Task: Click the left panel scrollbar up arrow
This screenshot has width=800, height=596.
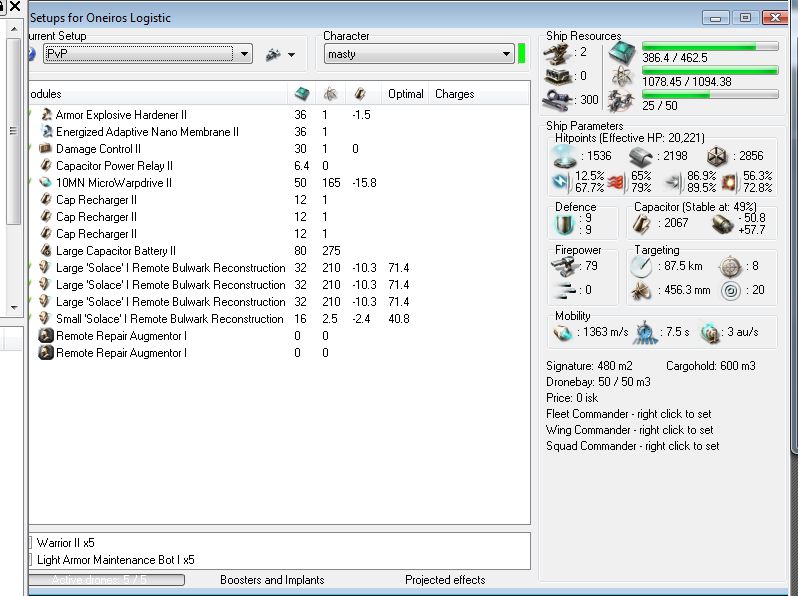Action: tap(14, 29)
